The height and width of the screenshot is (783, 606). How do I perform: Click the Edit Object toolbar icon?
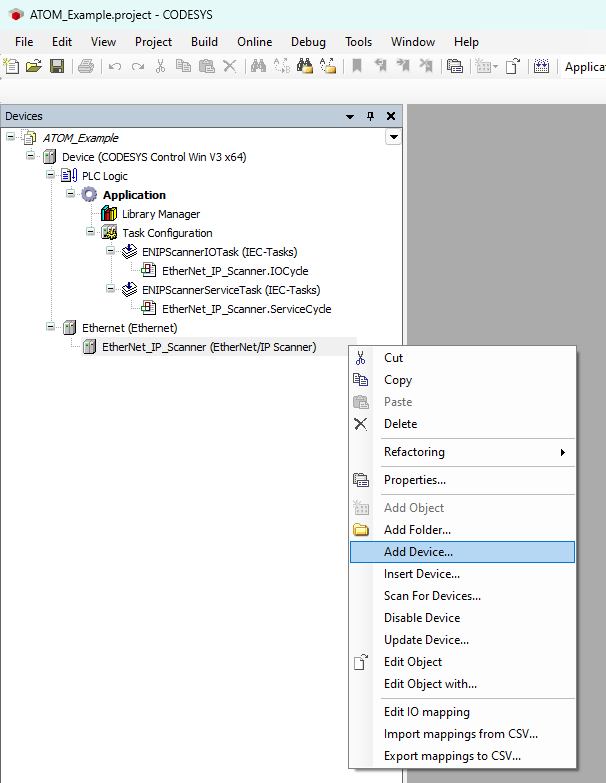point(513,66)
